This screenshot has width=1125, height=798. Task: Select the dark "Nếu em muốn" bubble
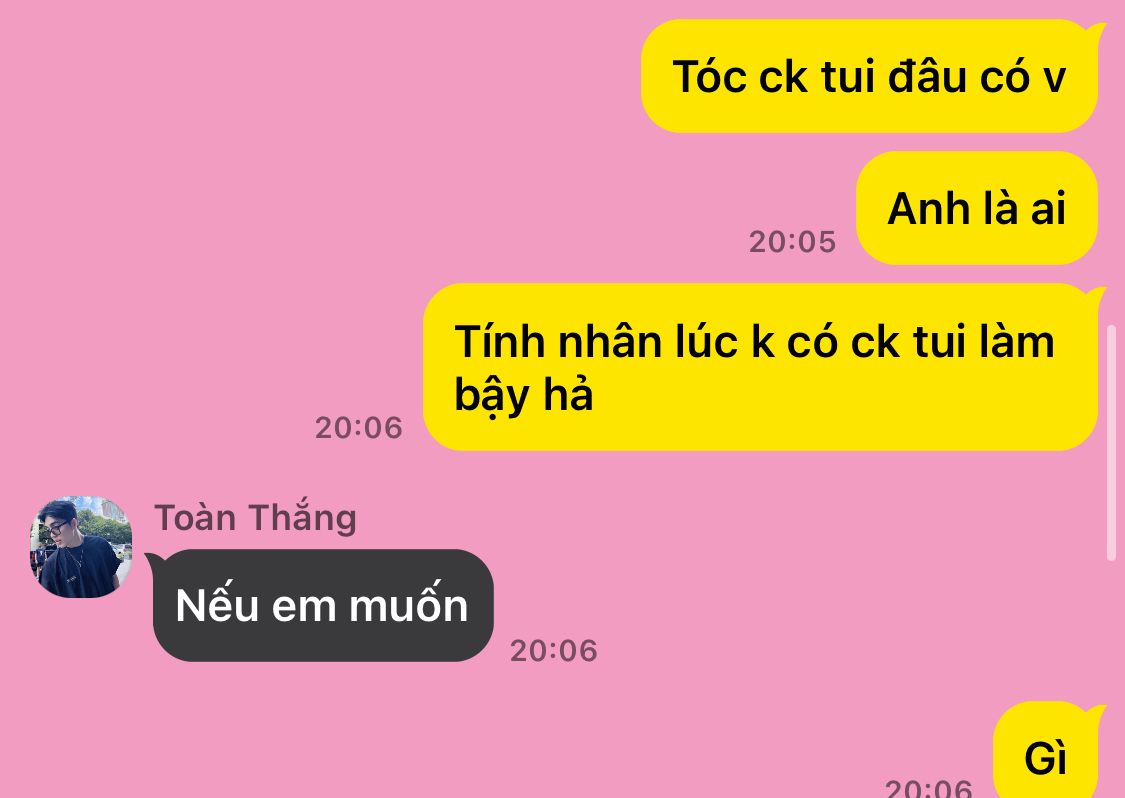[322, 606]
